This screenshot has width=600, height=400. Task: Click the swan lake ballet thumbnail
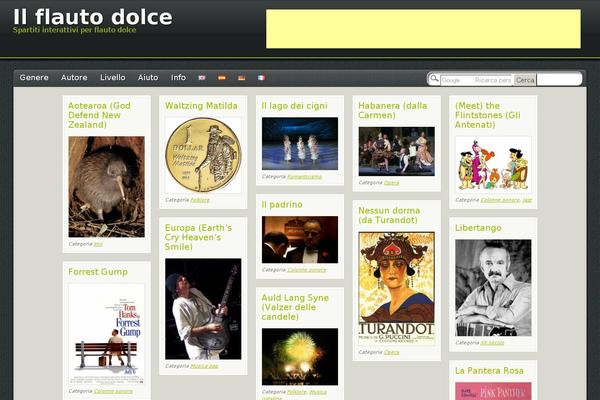(300, 144)
